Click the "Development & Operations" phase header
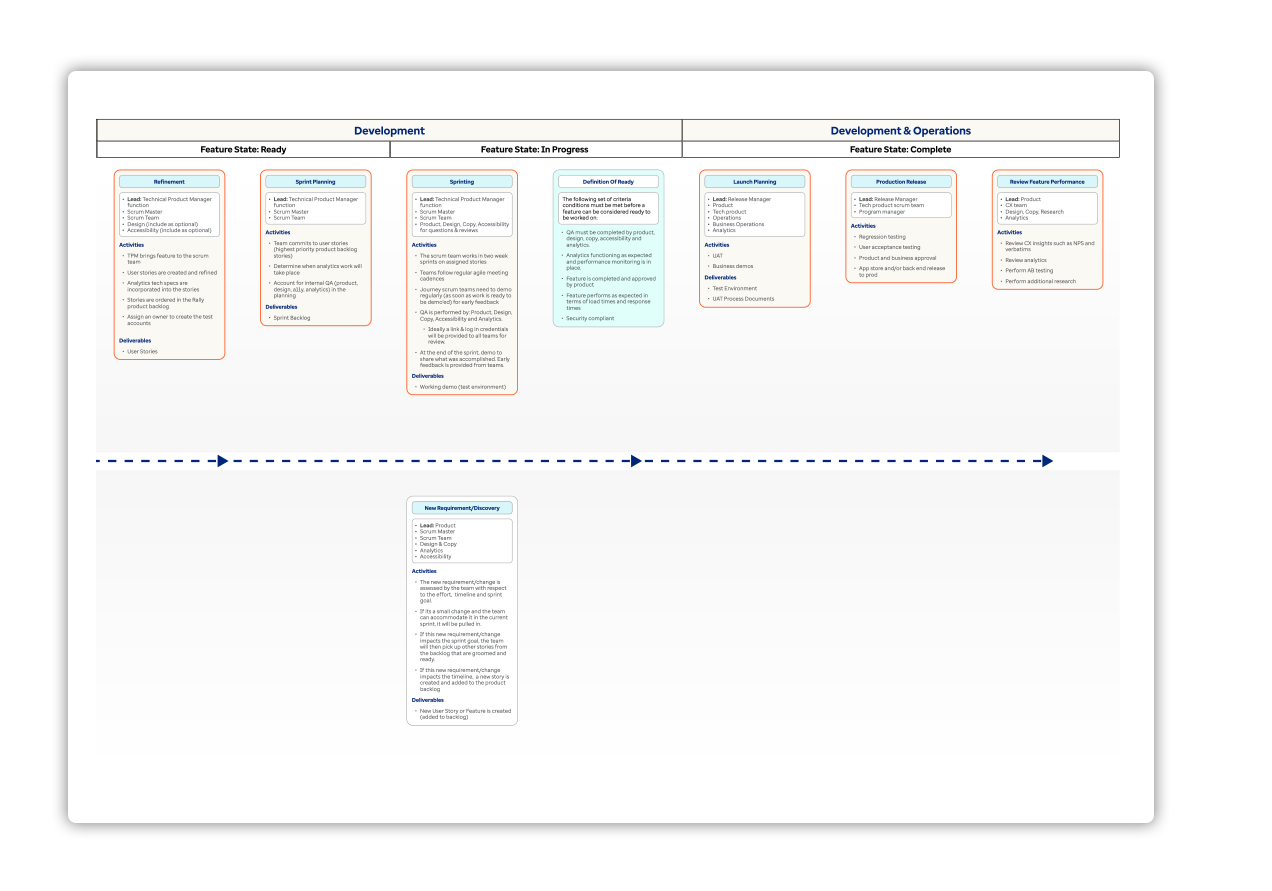Viewport: 1272px width, 891px height. pyautogui.click(x=900, y=131)
